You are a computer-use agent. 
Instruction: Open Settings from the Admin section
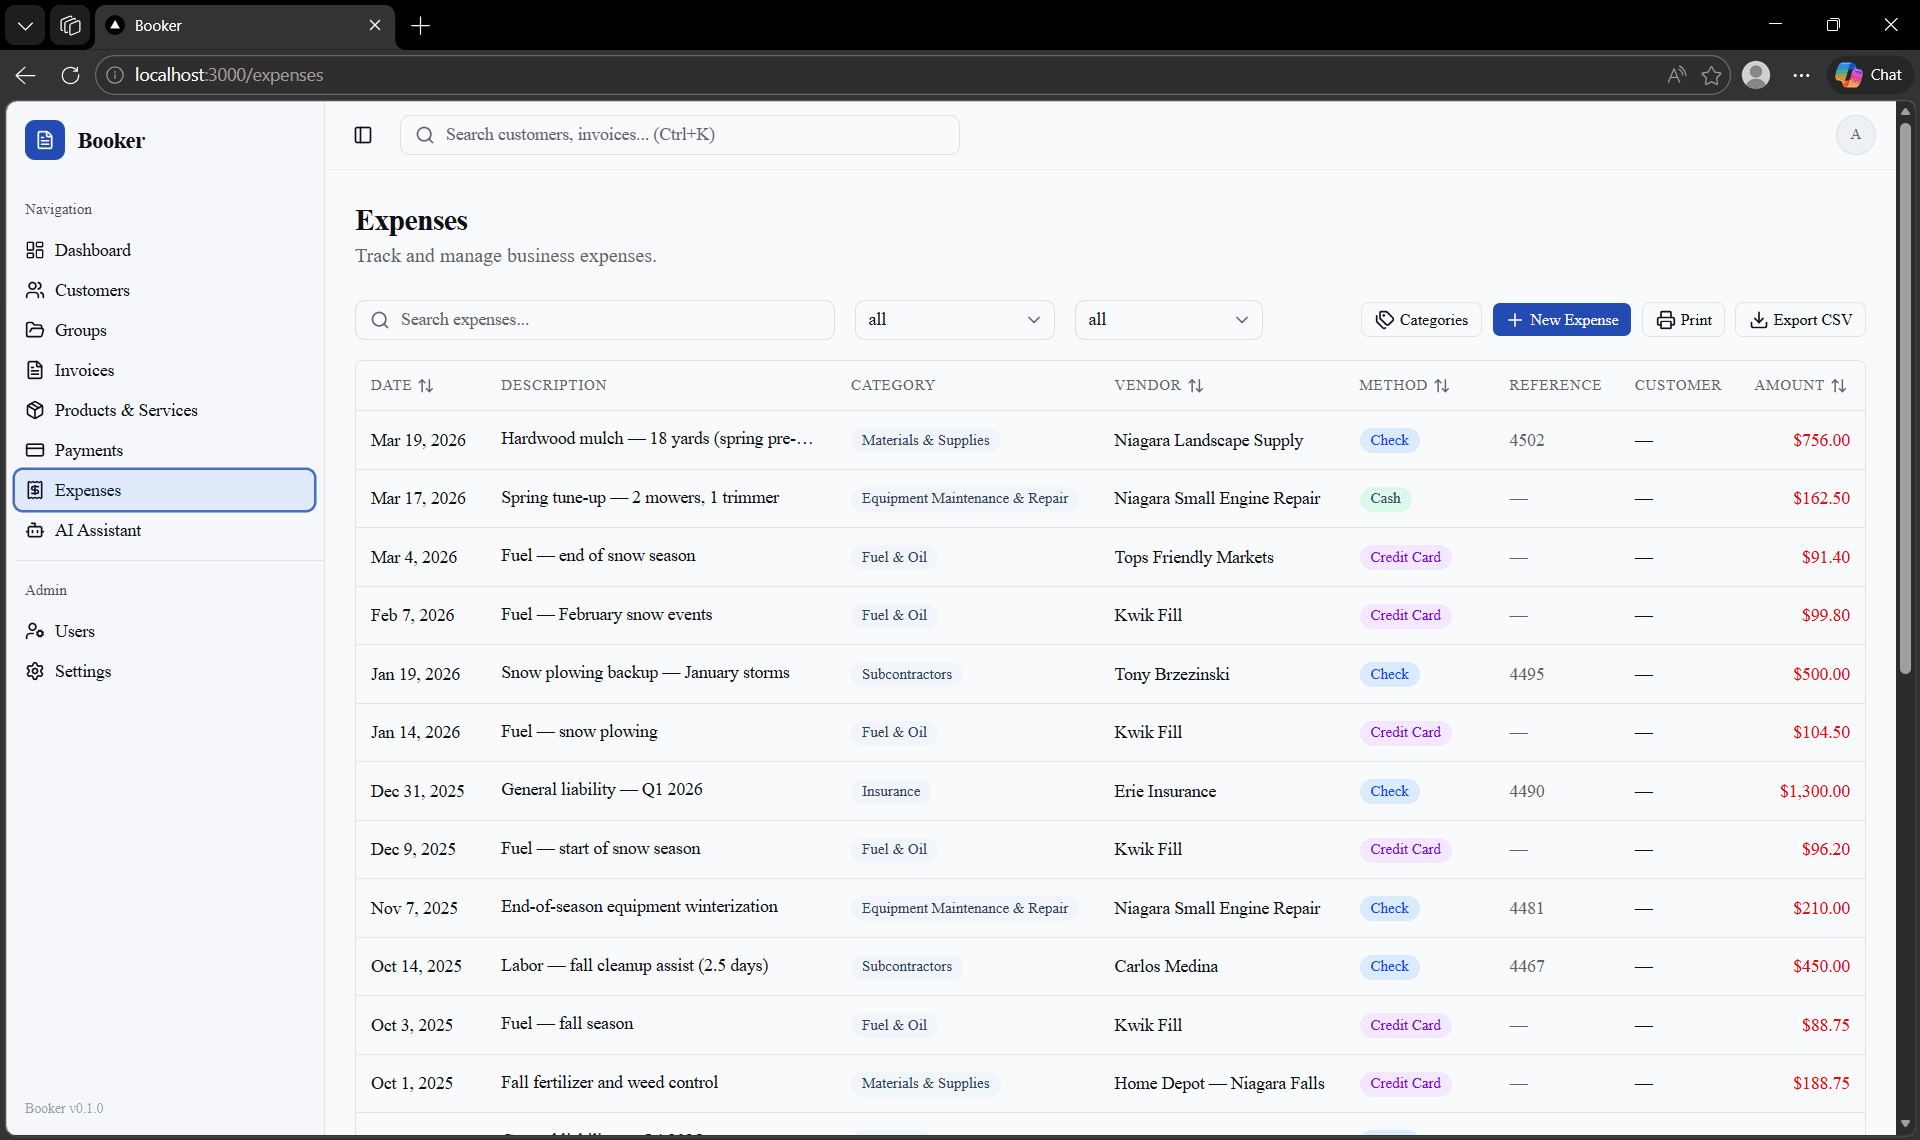(83, 671)
